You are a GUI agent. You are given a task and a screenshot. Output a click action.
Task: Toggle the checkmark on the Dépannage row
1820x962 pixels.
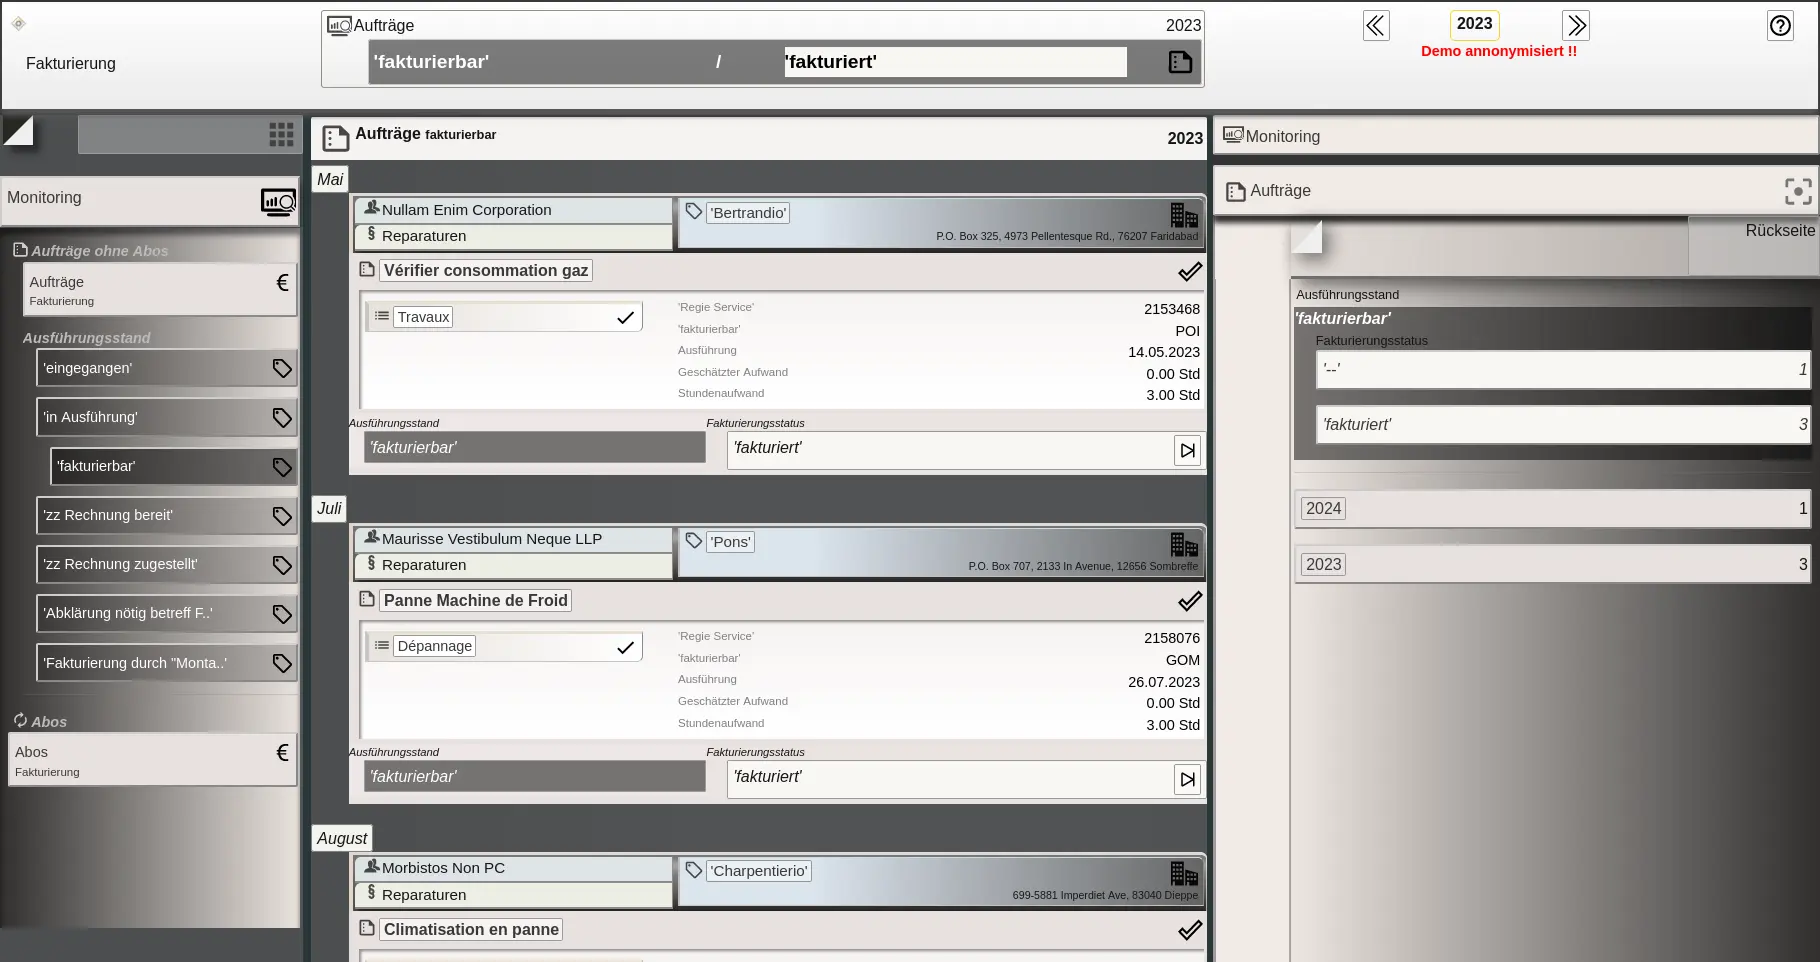click(625, 647)
